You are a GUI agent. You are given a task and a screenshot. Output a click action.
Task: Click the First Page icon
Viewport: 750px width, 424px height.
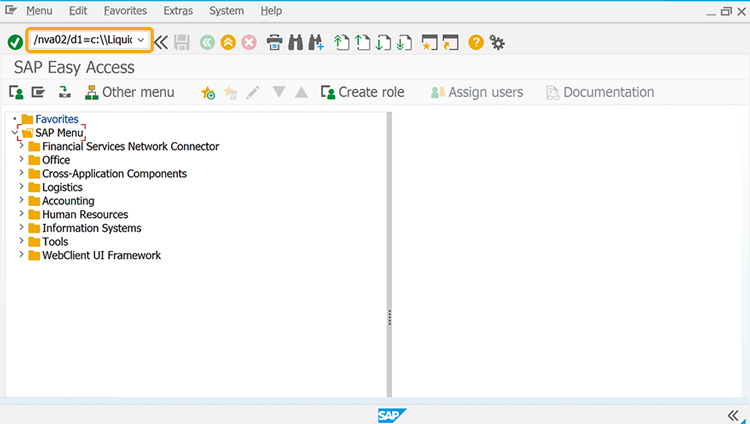(342, 42)
